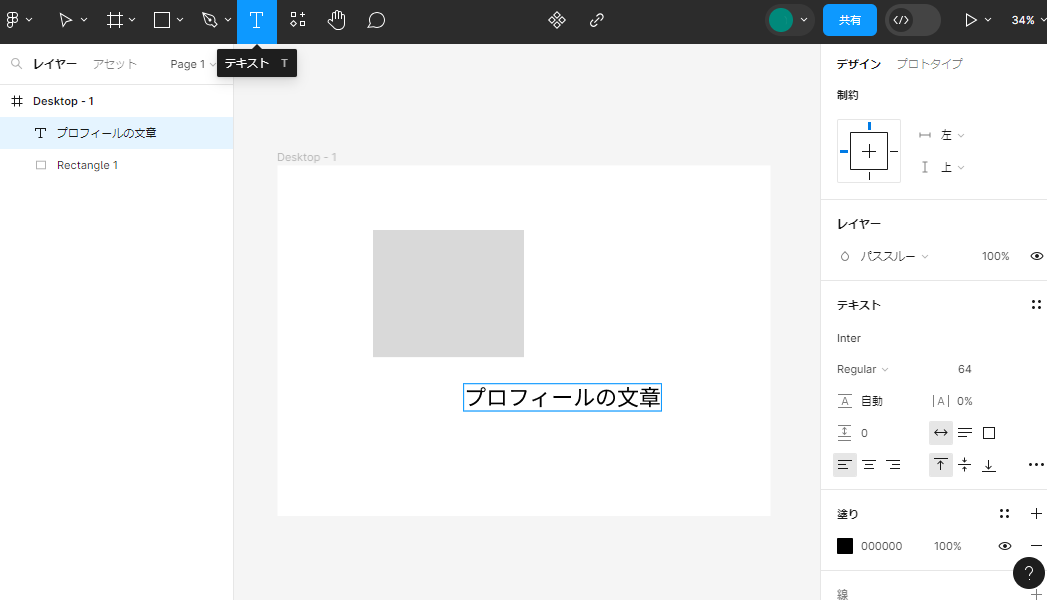Viewport: 1047px width, 600px height.
Task: Click the create component icon
Action: 557,20
